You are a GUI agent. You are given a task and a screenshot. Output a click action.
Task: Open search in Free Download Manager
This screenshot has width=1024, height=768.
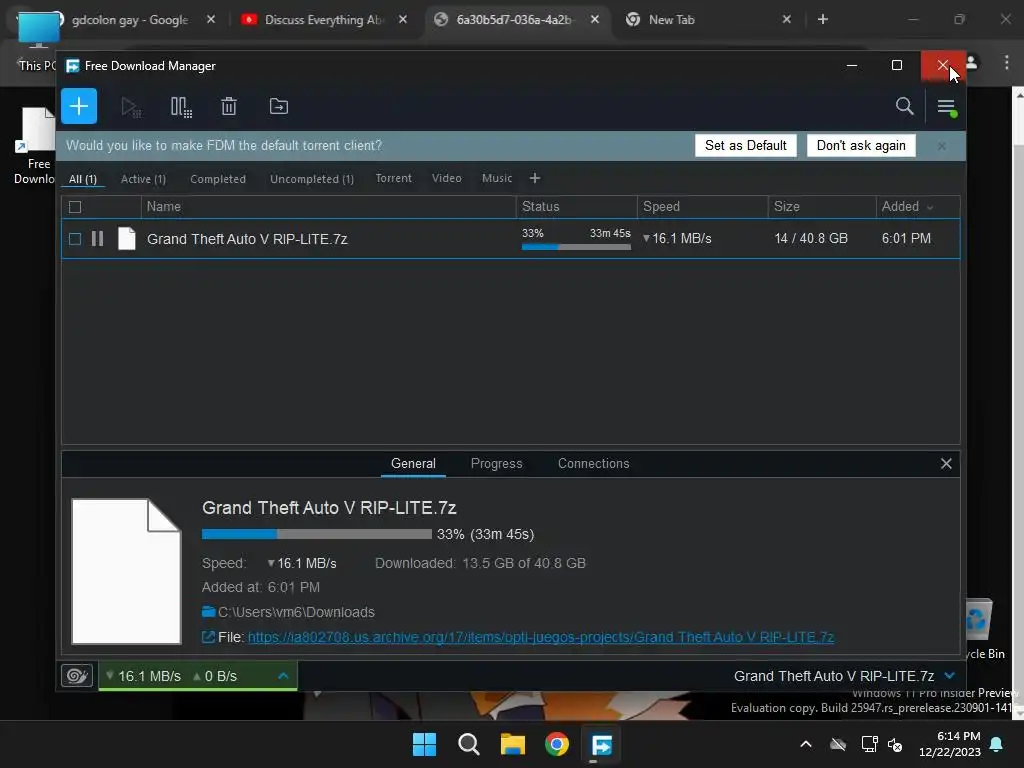pyautogui.click(x=904, y=106)
